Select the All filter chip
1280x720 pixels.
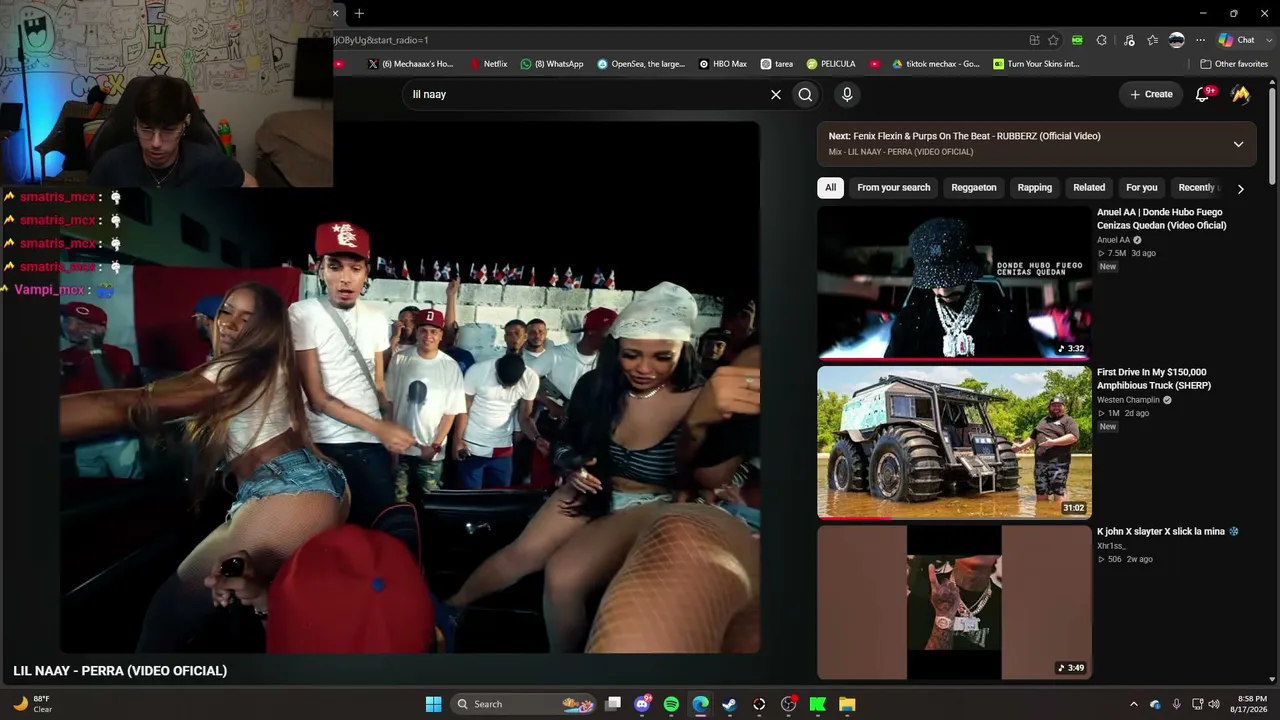point(830,188)
